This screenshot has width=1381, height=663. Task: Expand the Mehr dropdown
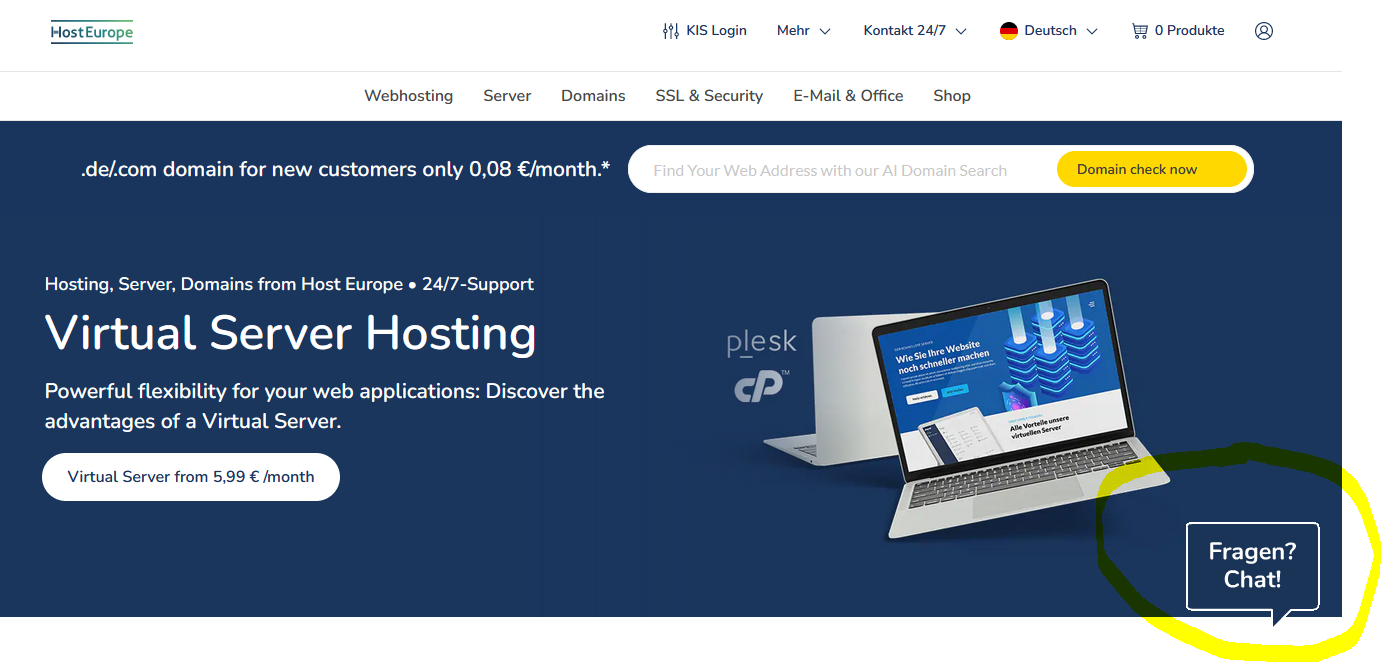[x=804, y=31]
